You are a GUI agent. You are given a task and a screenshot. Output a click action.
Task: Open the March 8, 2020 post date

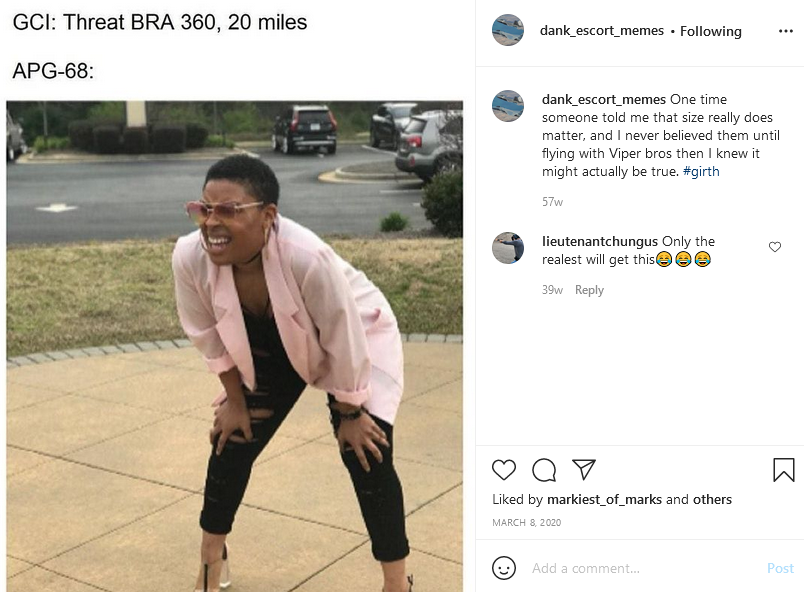(x=527, y=522)
